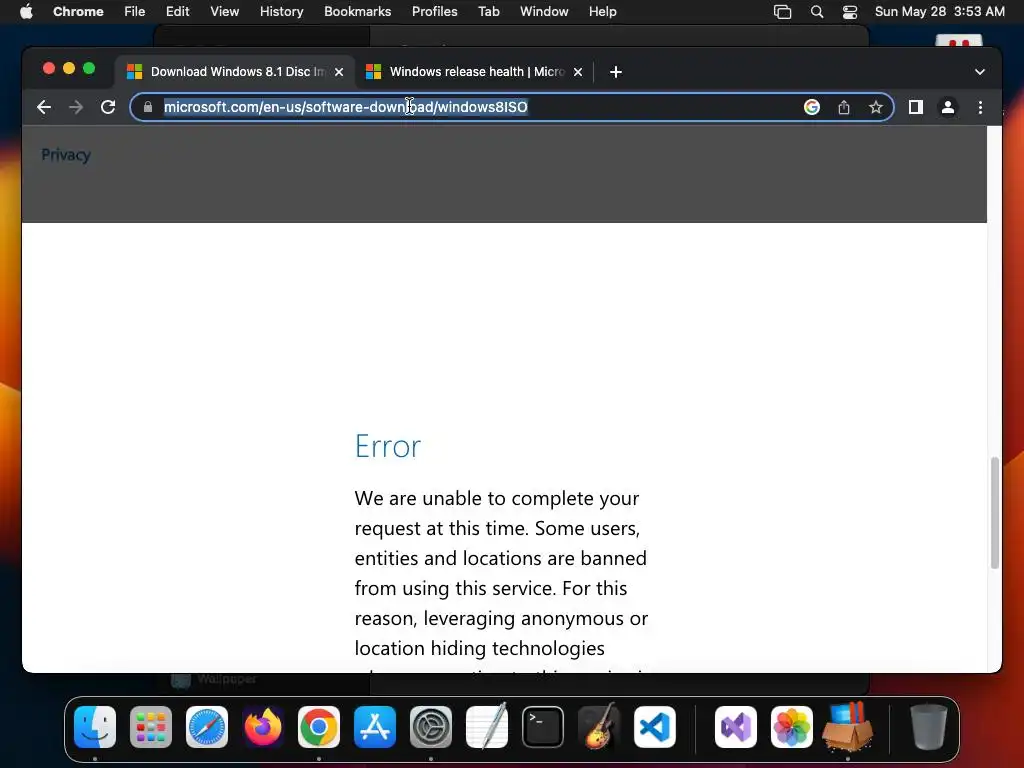Open the Windows box app in the Dock

(x=848, y=727)
